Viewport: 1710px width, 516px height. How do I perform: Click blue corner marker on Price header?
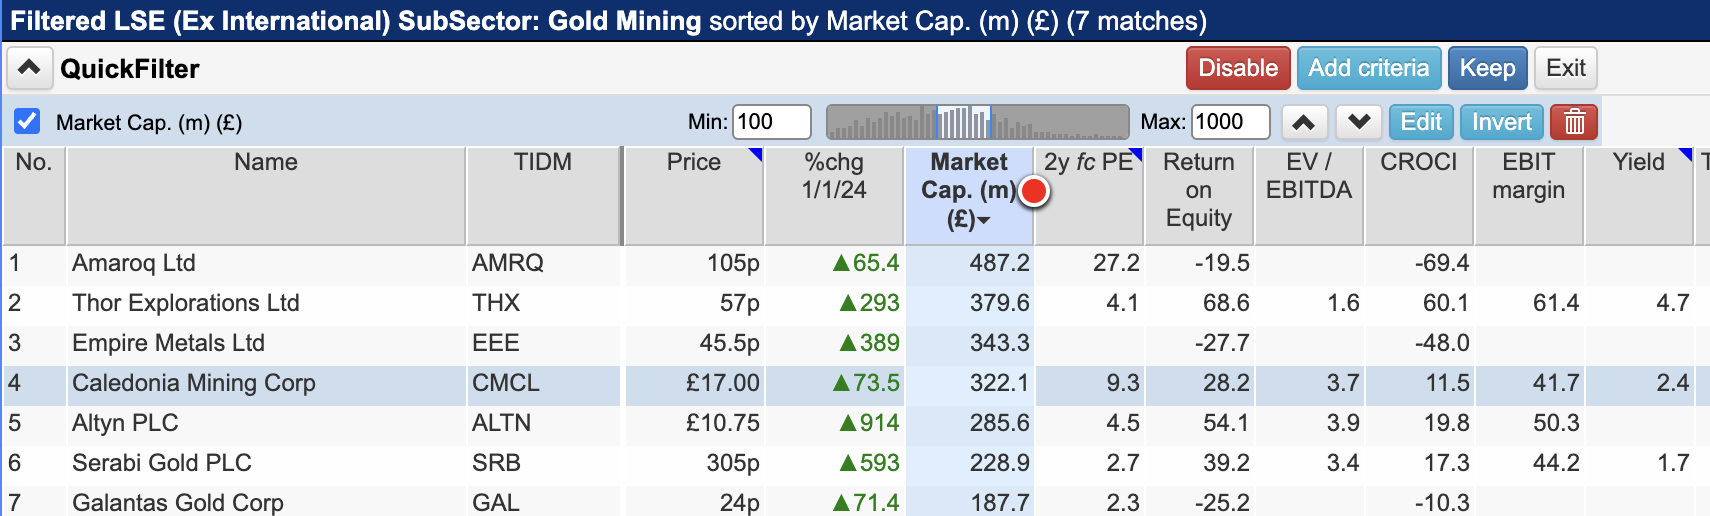[757, 153]
